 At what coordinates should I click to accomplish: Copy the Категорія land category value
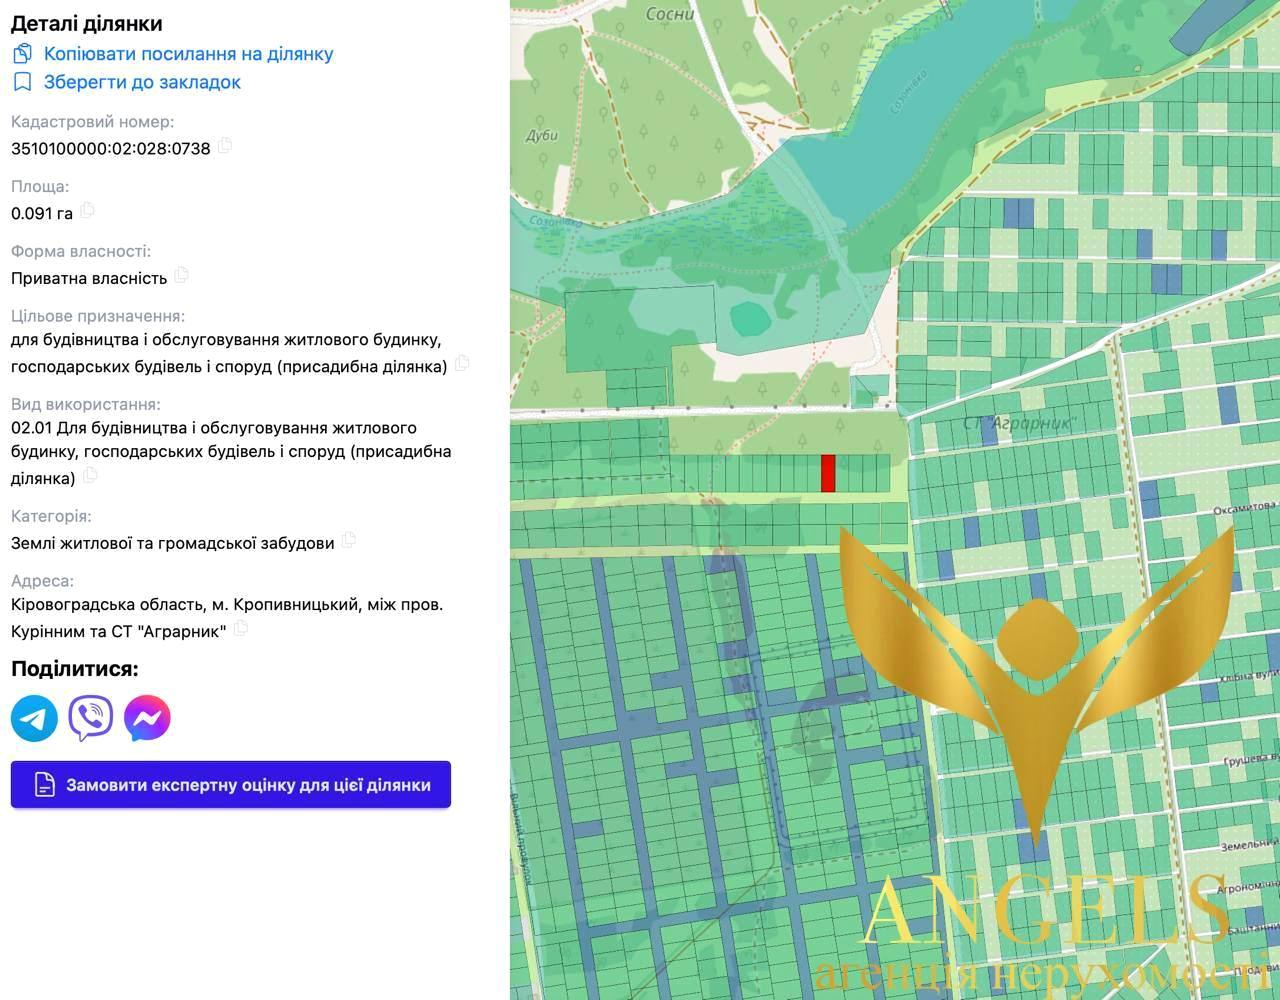pyautogui.click(x=348, y=540)
